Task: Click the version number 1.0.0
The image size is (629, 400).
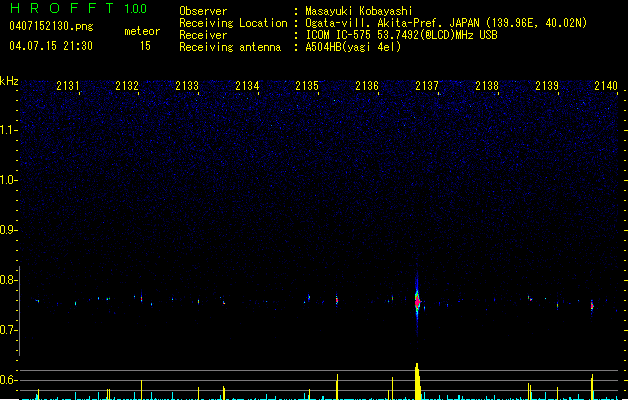Action: click(x=135, y=8)
